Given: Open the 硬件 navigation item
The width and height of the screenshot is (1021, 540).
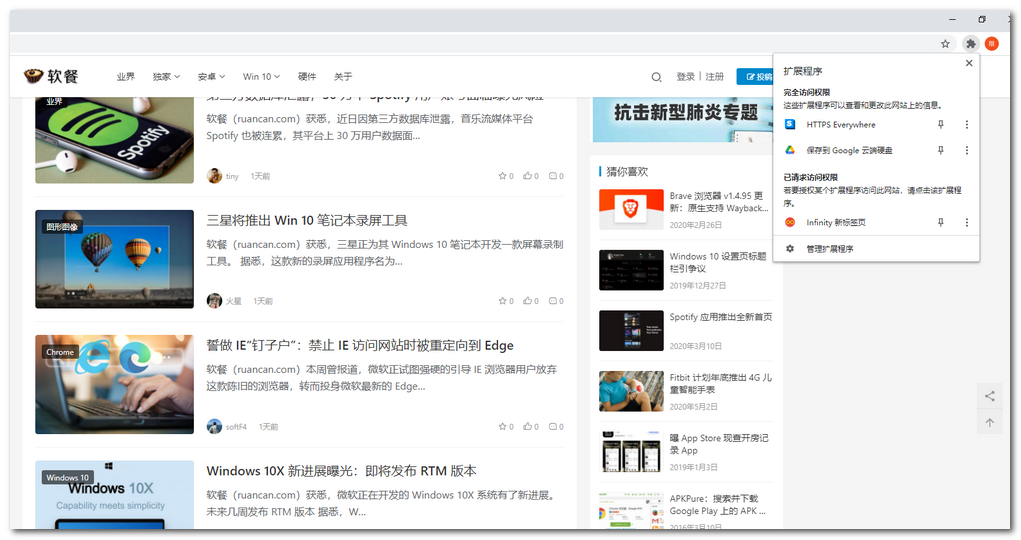Looking at the screenshot, I should tap(307, 76).
